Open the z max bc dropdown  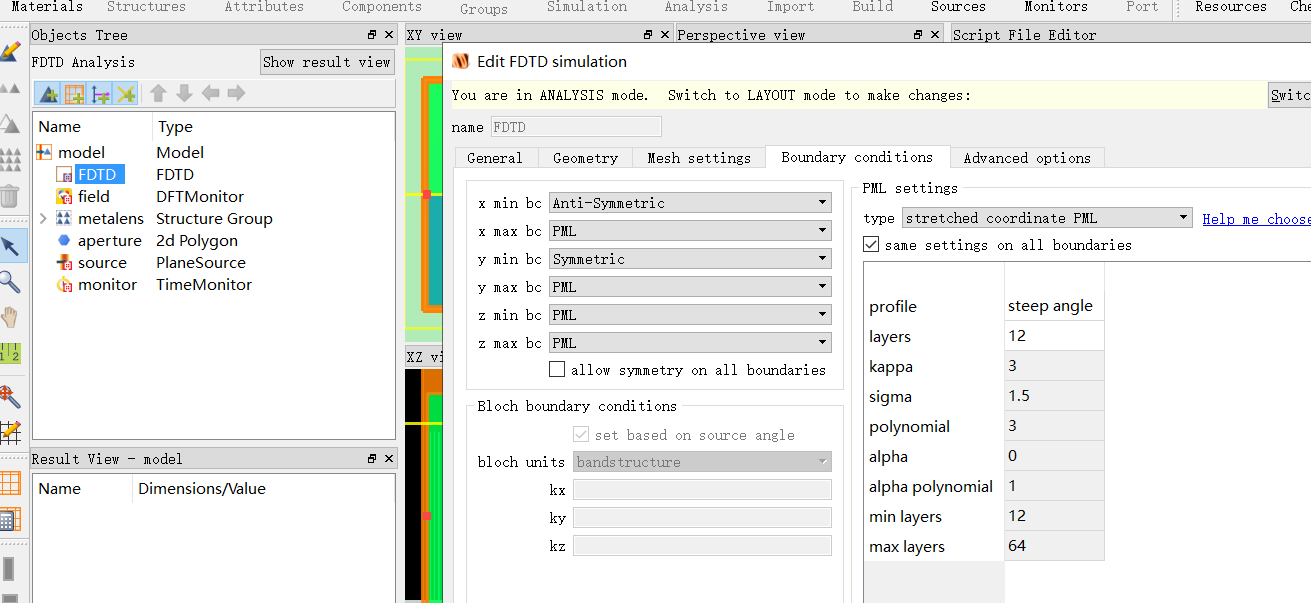click(690, 343)
